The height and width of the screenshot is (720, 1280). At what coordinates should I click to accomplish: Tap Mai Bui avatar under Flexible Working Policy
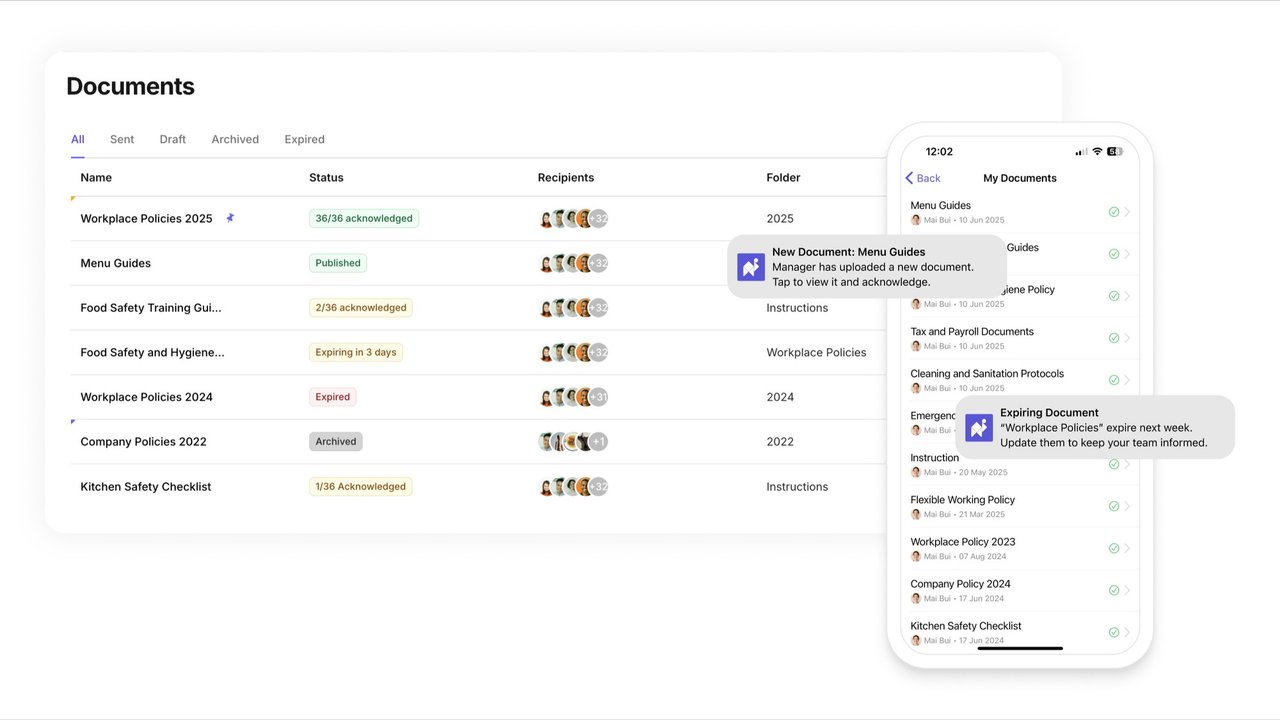tap(915, 514)
